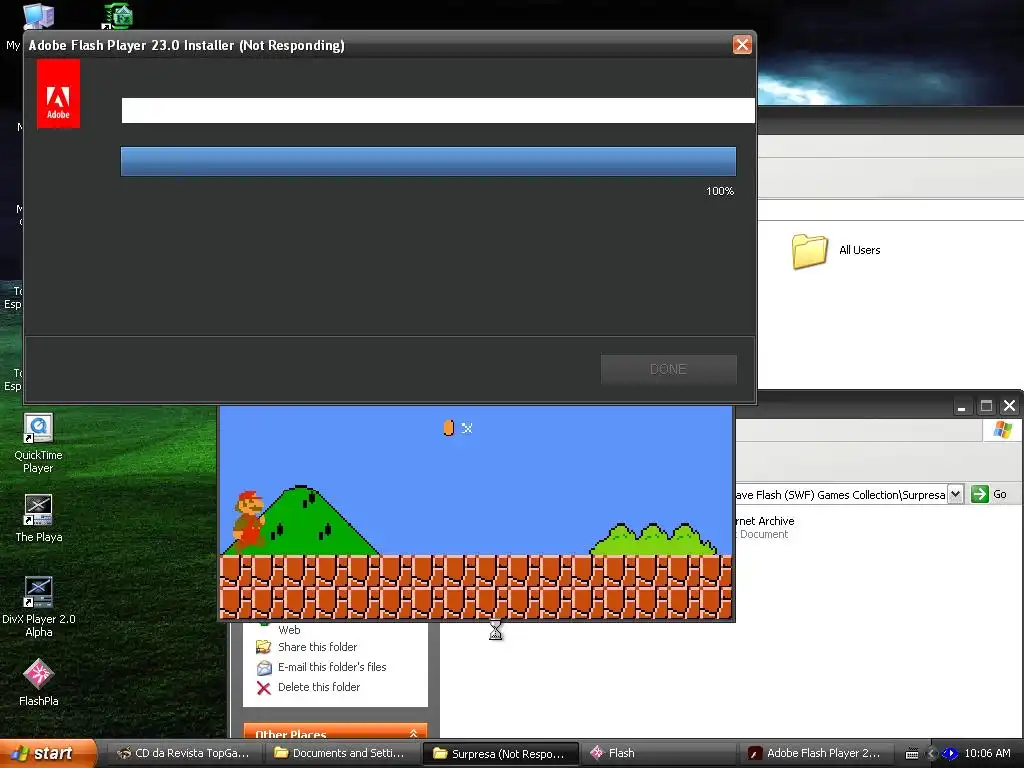Show hidden system tray icons
This screenshot has height=768, width=1024.
click(932, 754)
